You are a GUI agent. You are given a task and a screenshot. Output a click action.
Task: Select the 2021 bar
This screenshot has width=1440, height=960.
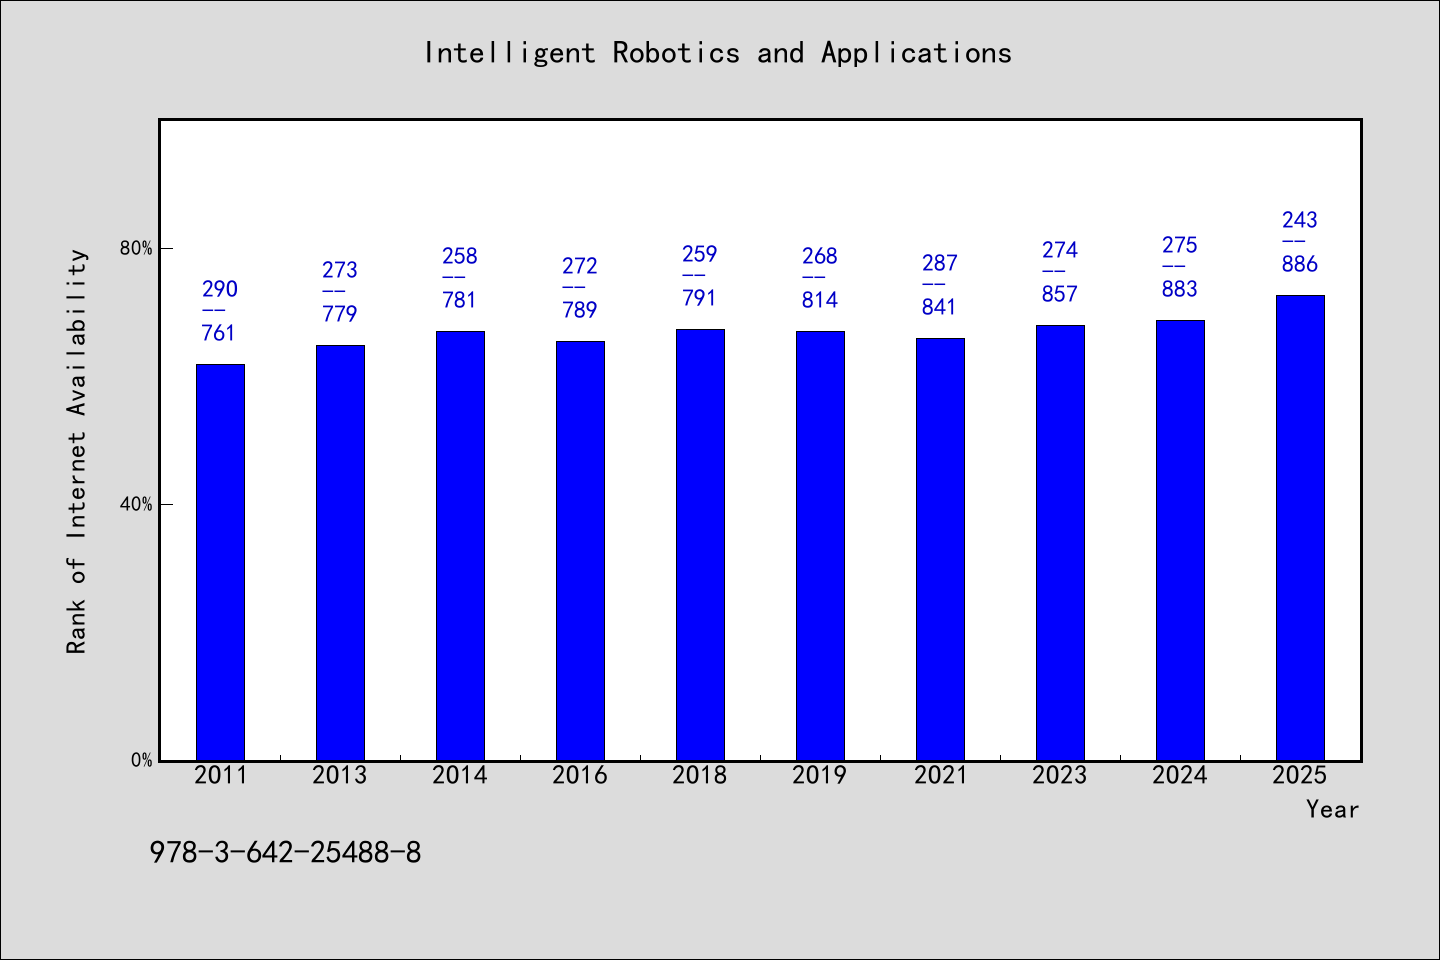tap(940, 549)
